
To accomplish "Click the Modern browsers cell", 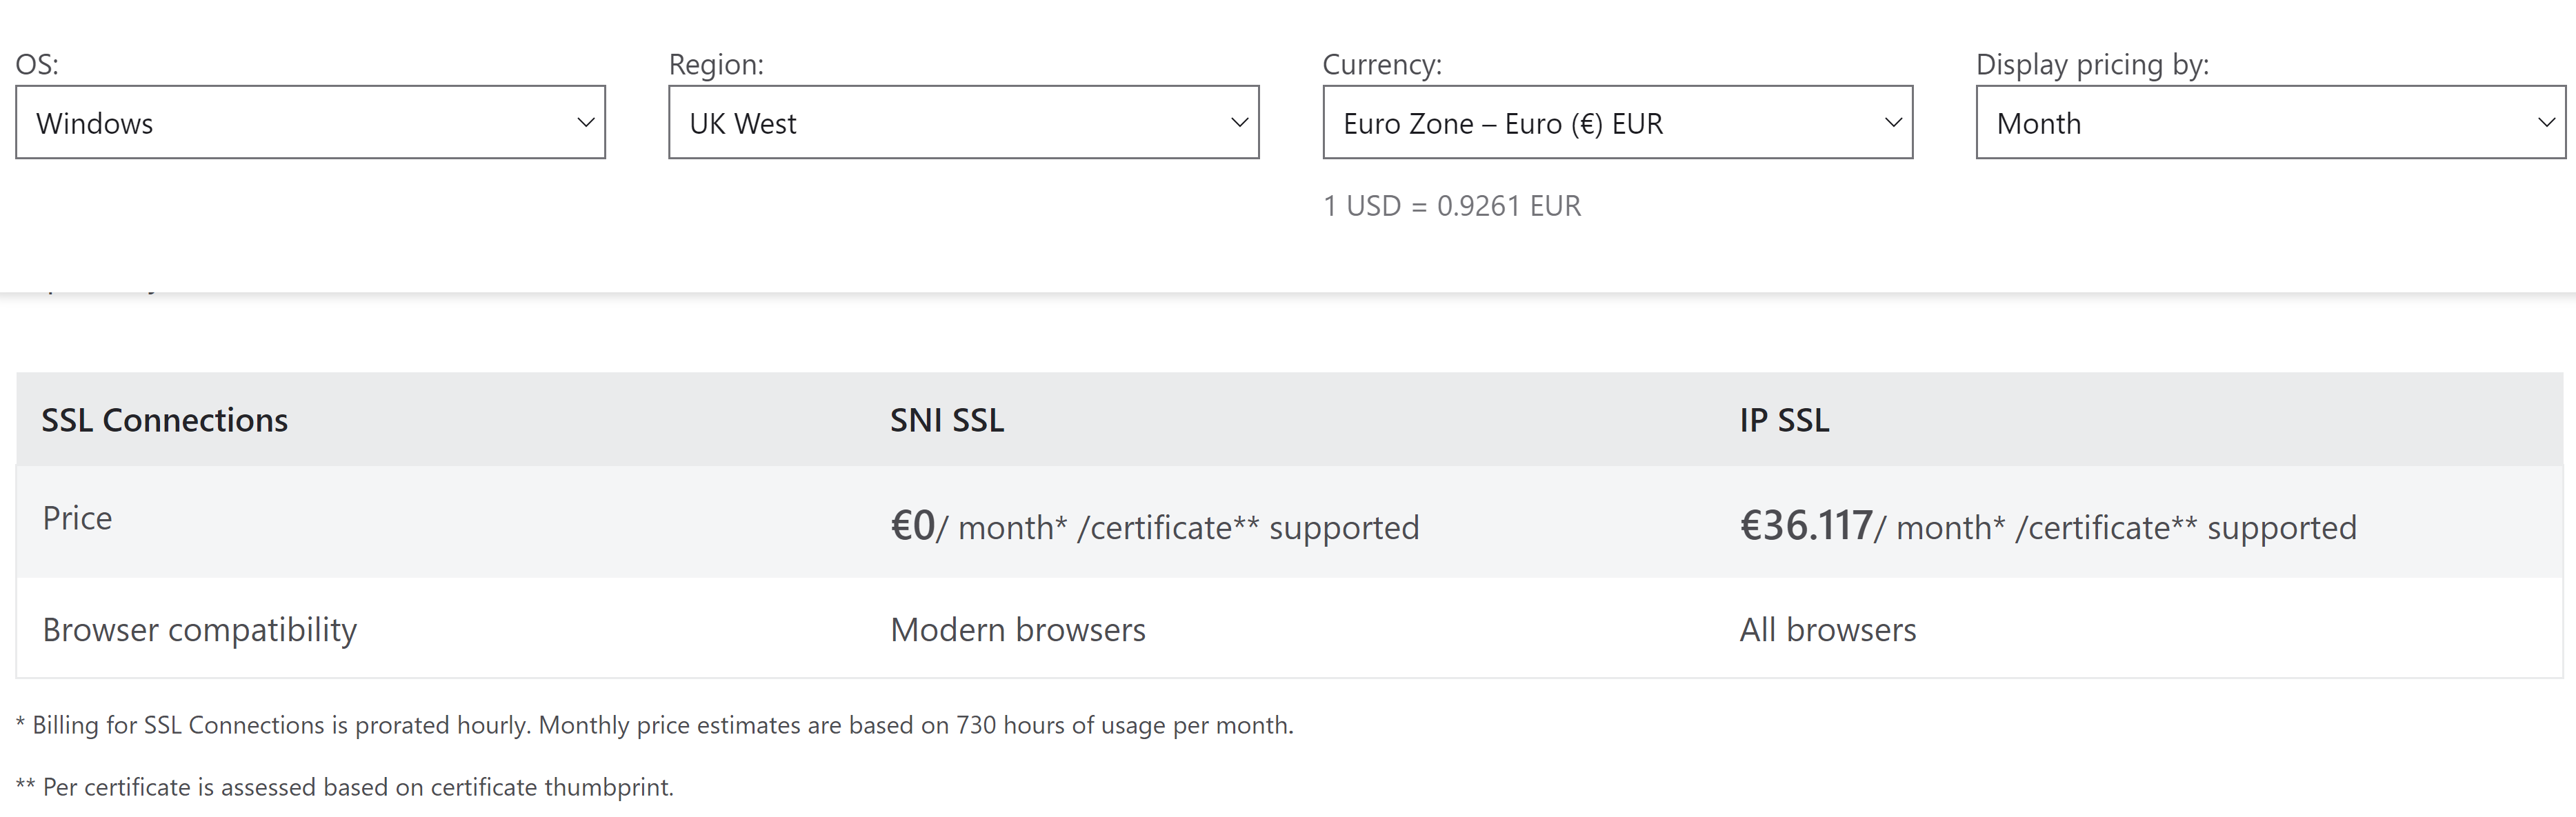I will tap(1018, 630).
